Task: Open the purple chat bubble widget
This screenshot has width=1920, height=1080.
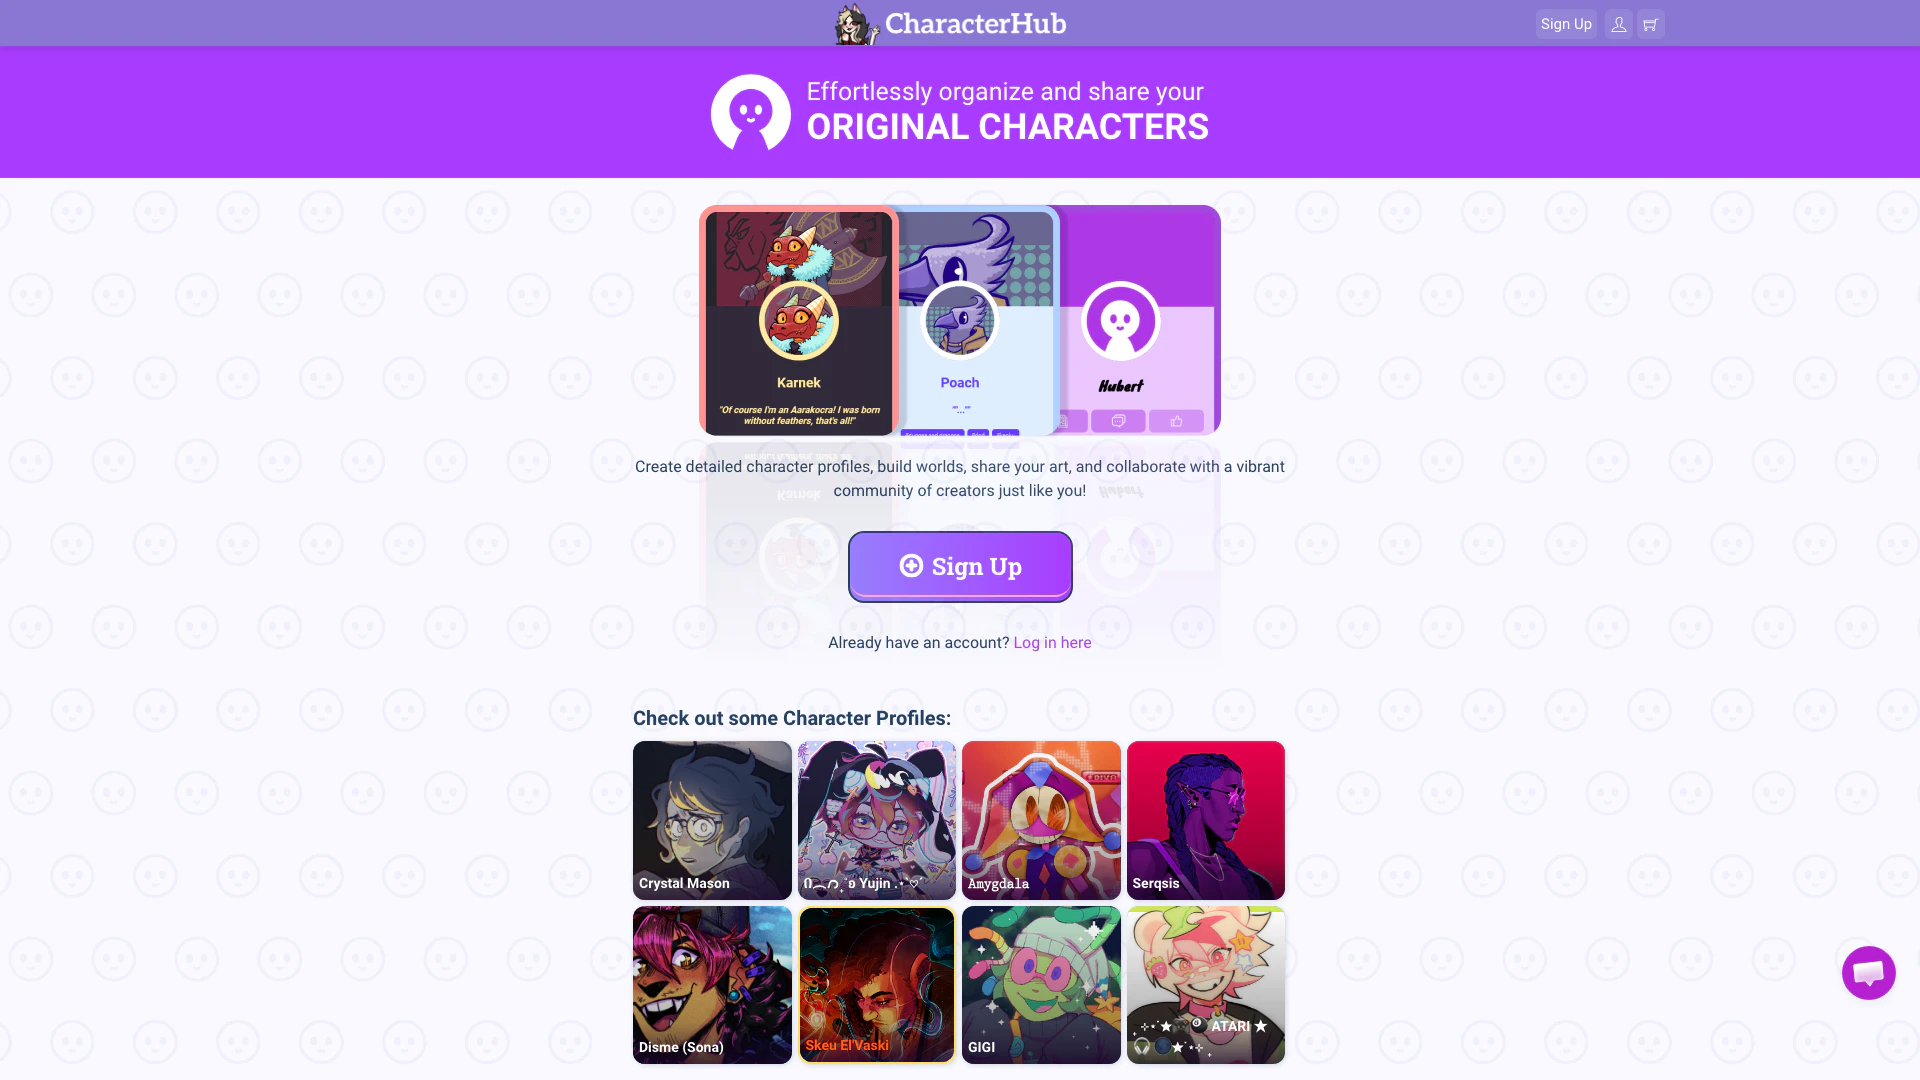Action: coord(1868,972)
